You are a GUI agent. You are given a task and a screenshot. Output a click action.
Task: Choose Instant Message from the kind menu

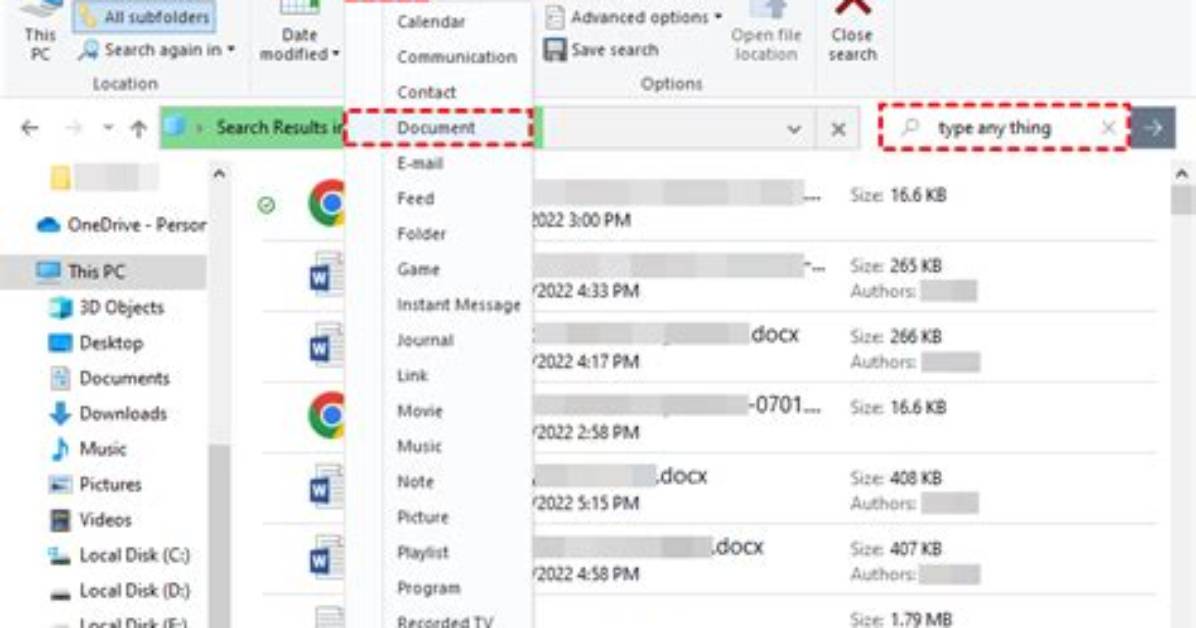[x=458, y=304]
